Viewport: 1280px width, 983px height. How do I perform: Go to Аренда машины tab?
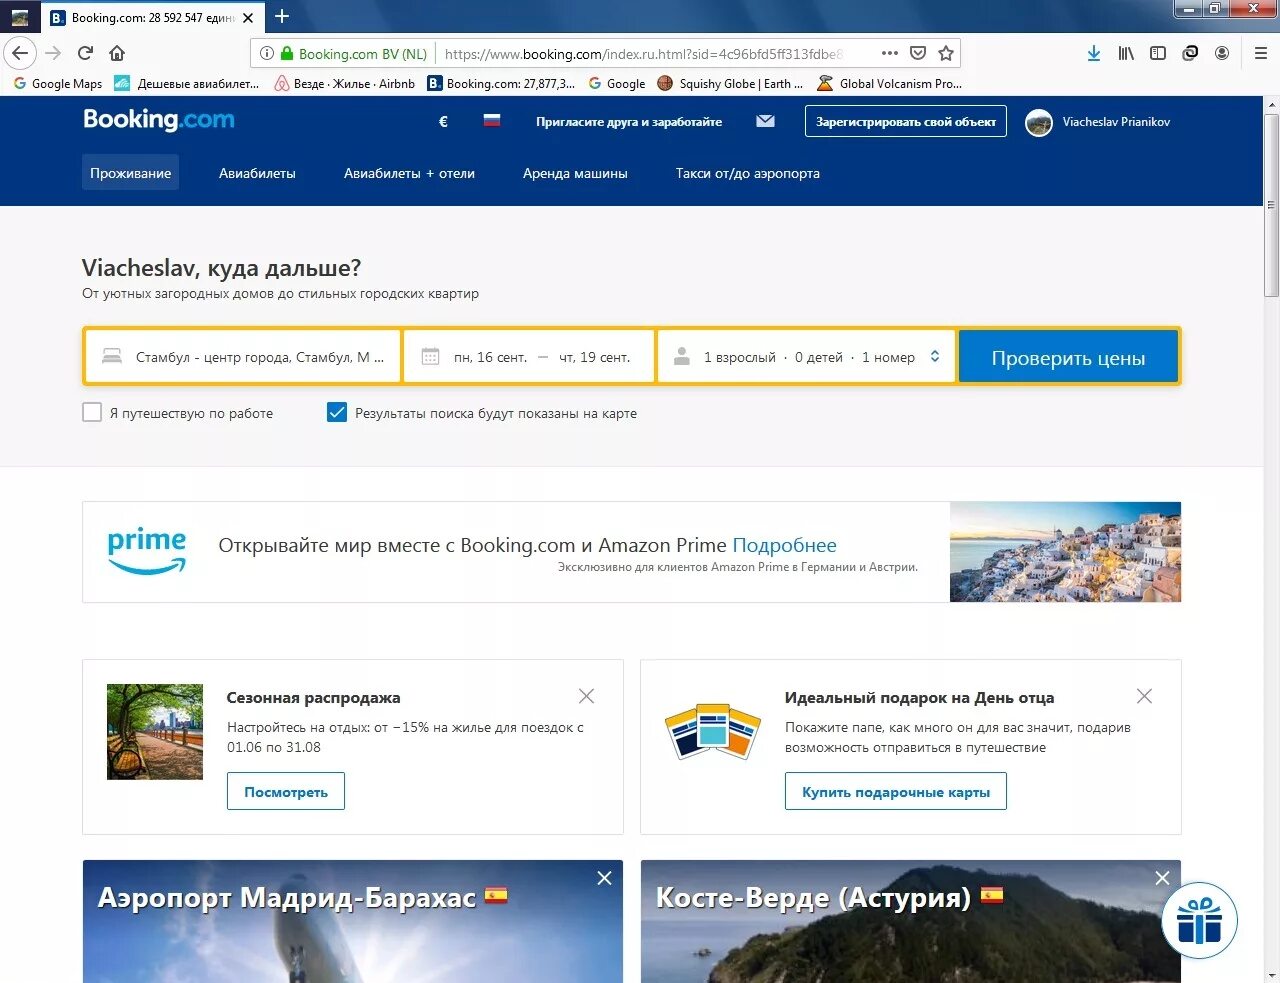click(575, 173)
